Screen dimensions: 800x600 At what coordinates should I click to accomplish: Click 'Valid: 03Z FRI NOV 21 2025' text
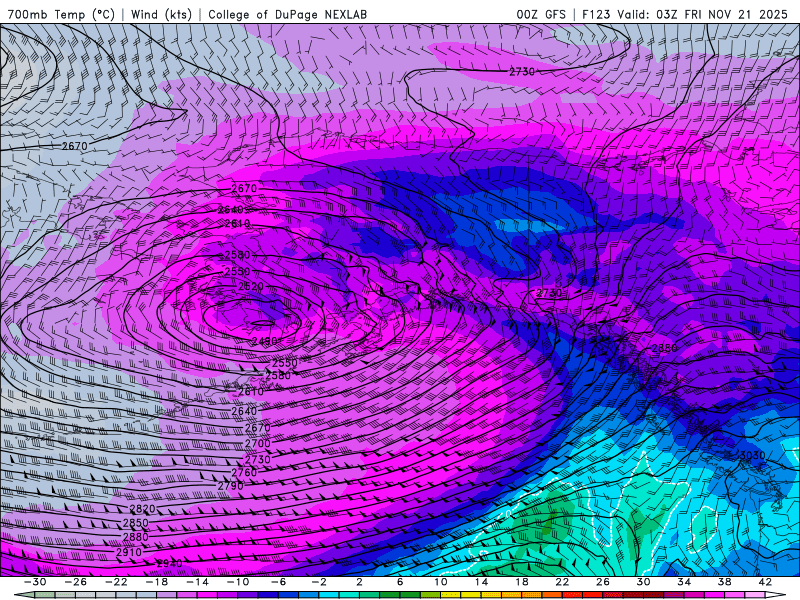pos(703,14)
